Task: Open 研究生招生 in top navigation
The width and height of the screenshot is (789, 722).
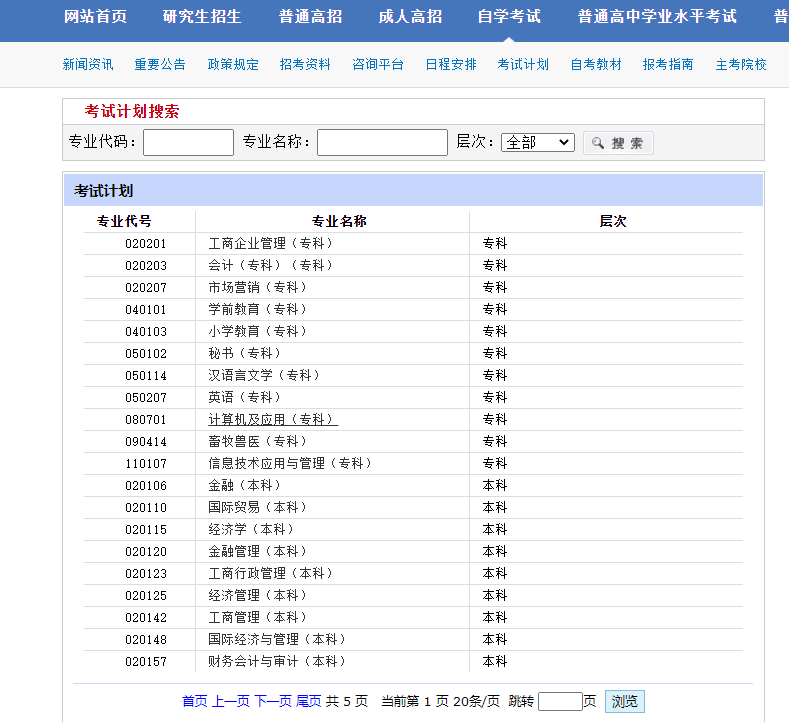Action: click(x=202, y=17)
